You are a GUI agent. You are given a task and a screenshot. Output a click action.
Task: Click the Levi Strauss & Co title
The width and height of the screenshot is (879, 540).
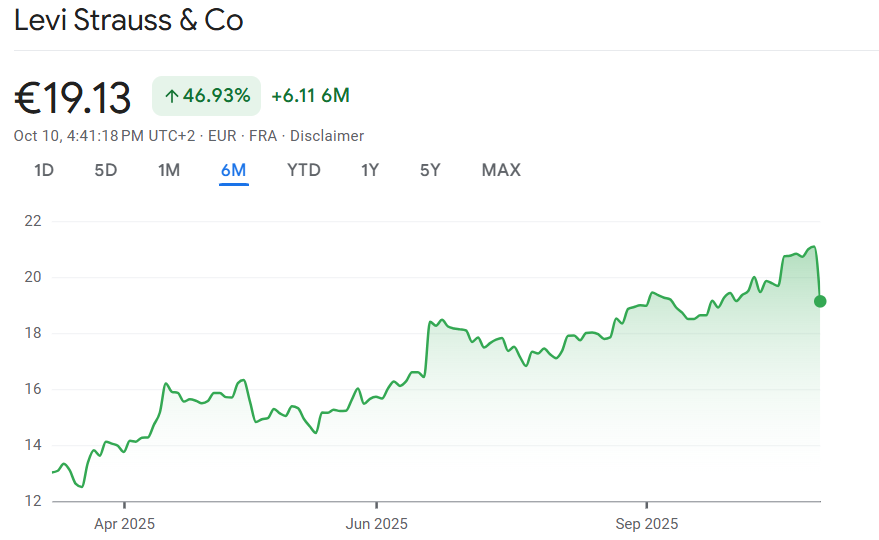tap(129, 20)
